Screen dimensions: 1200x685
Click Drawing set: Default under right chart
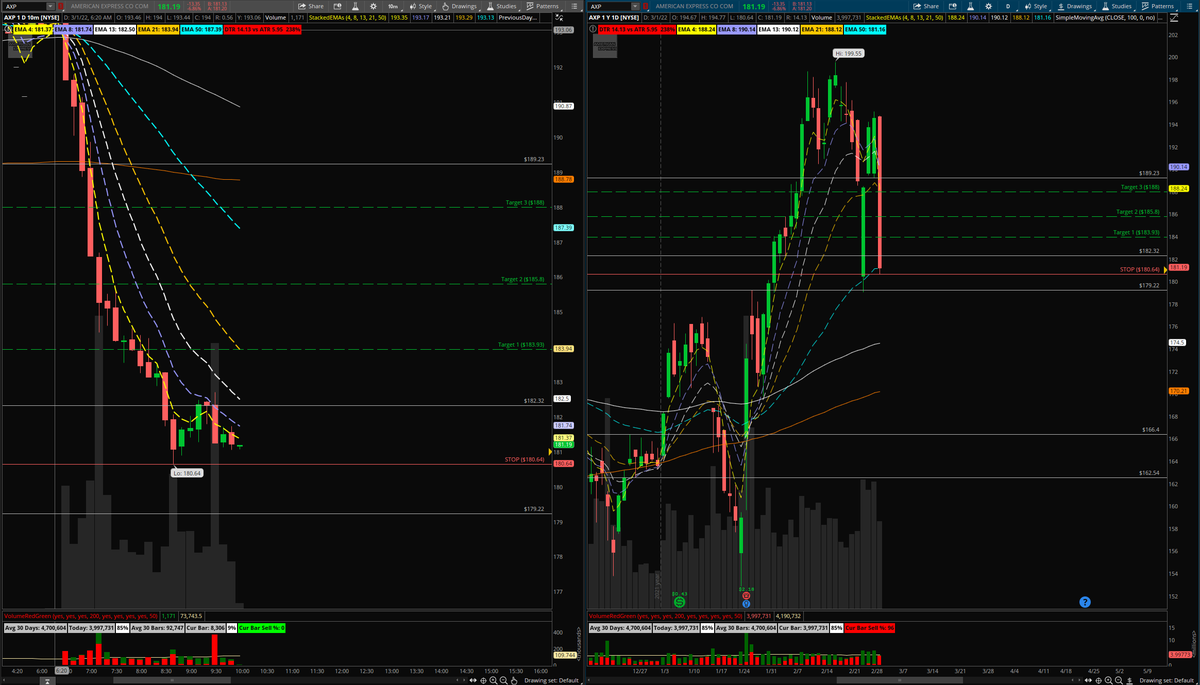[x=1167, y=681]
